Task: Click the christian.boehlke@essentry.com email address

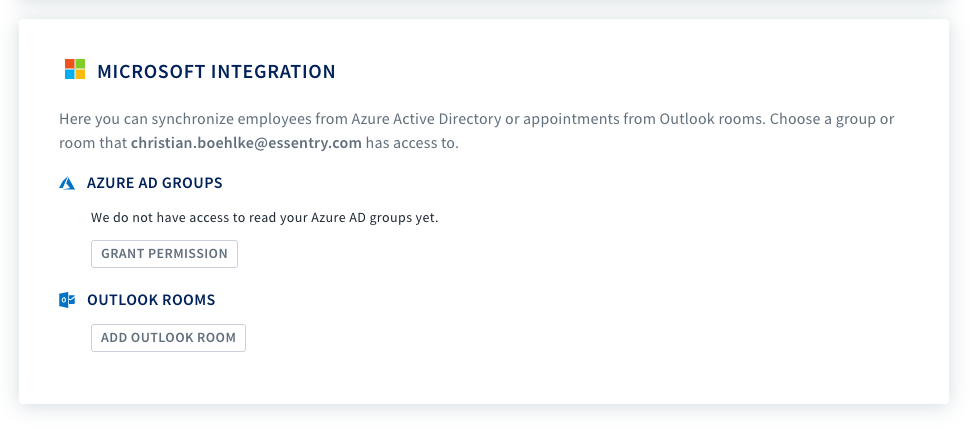Action: [246, 143]
